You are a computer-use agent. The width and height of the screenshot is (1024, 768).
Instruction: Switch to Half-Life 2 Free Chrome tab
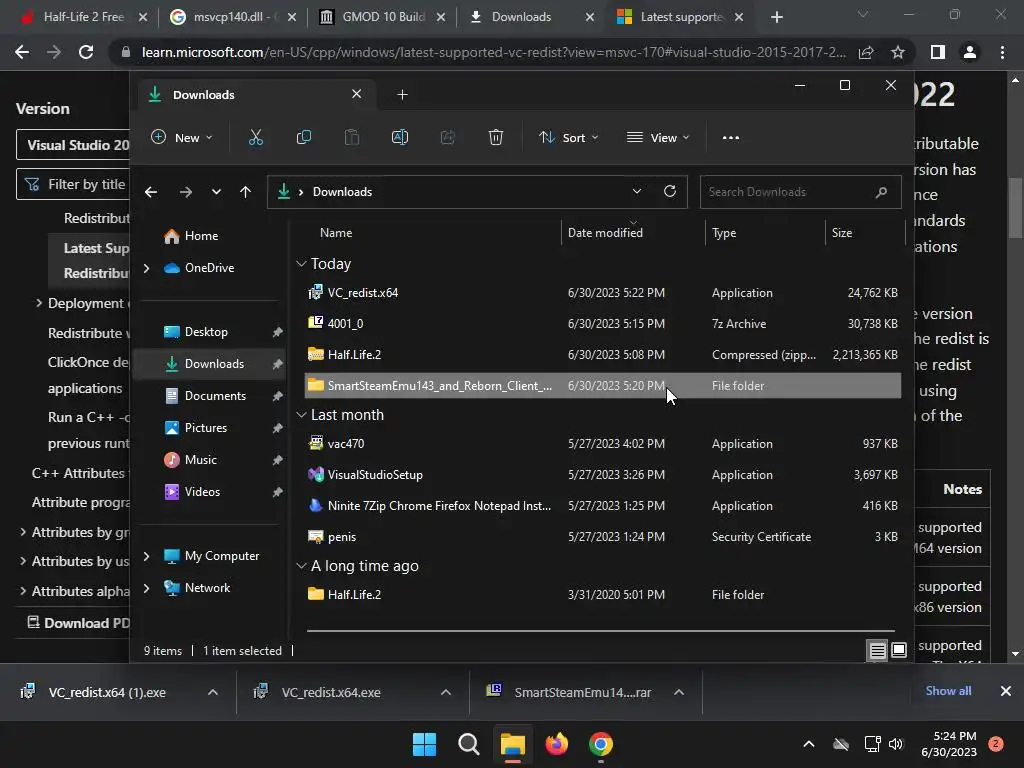pos(84,17)
